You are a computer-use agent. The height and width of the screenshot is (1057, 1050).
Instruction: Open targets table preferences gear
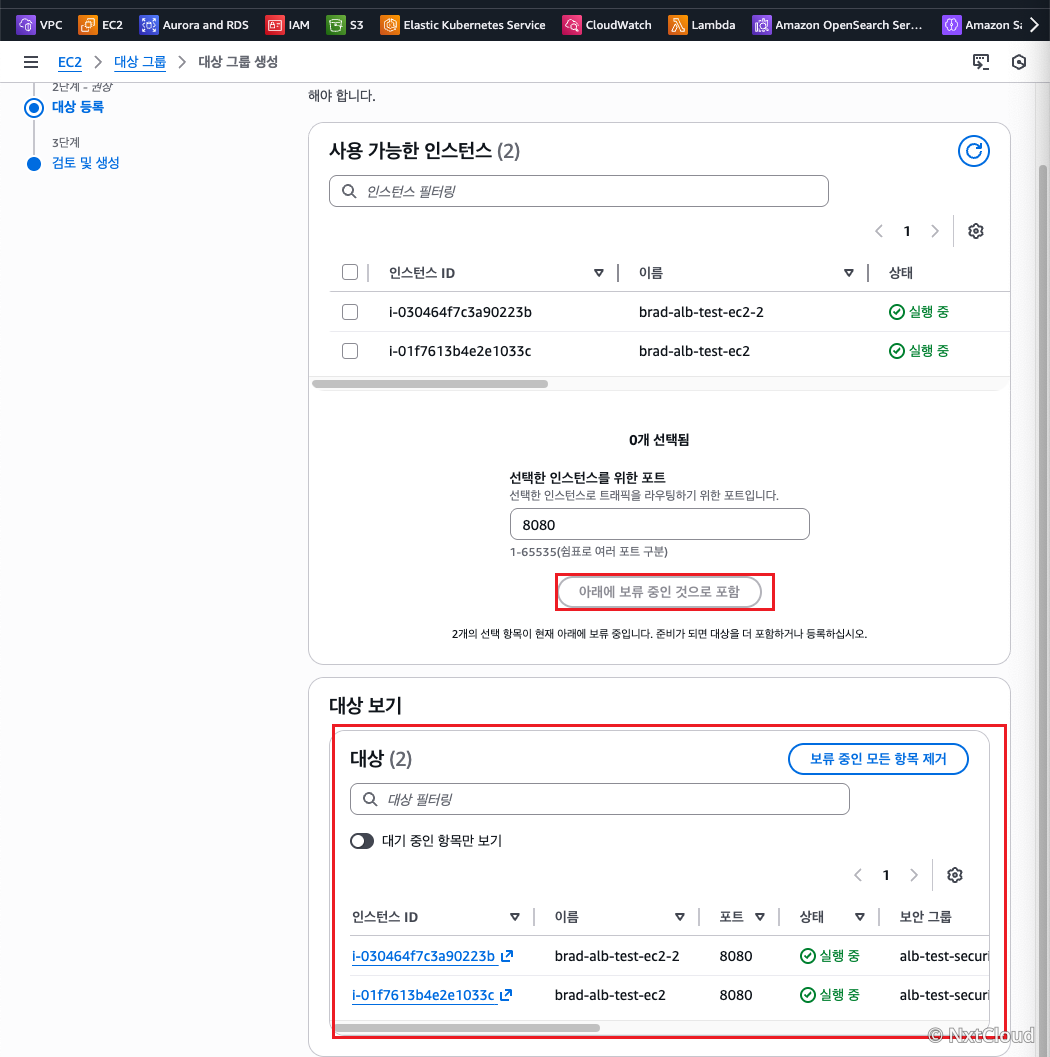point(955,875)
